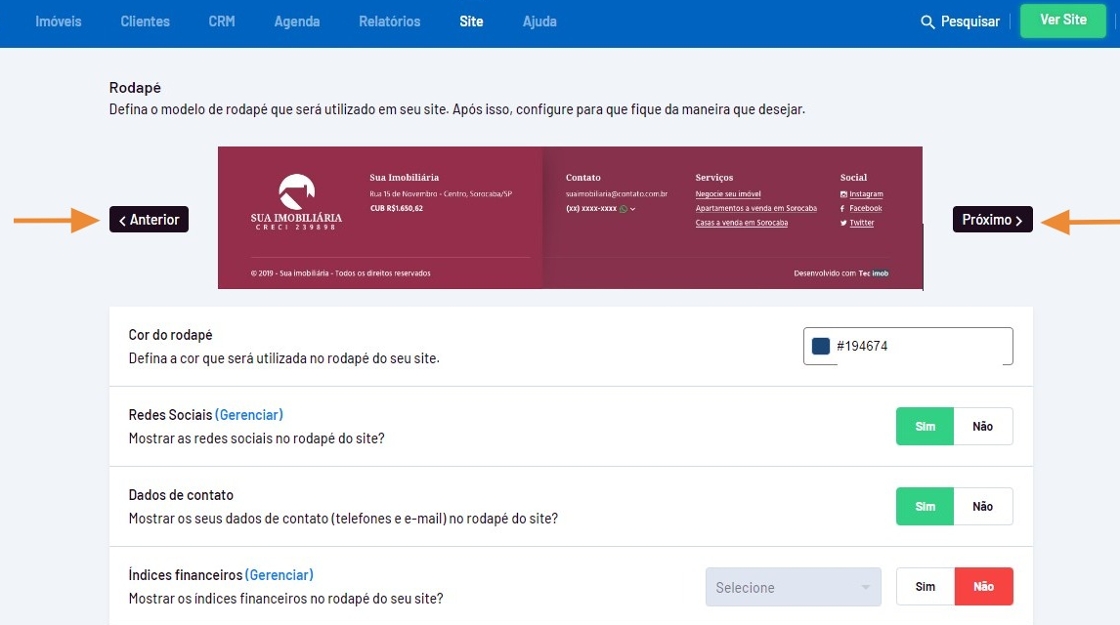
Task: Go back to Anterior footer model
Action: [149, 220]
